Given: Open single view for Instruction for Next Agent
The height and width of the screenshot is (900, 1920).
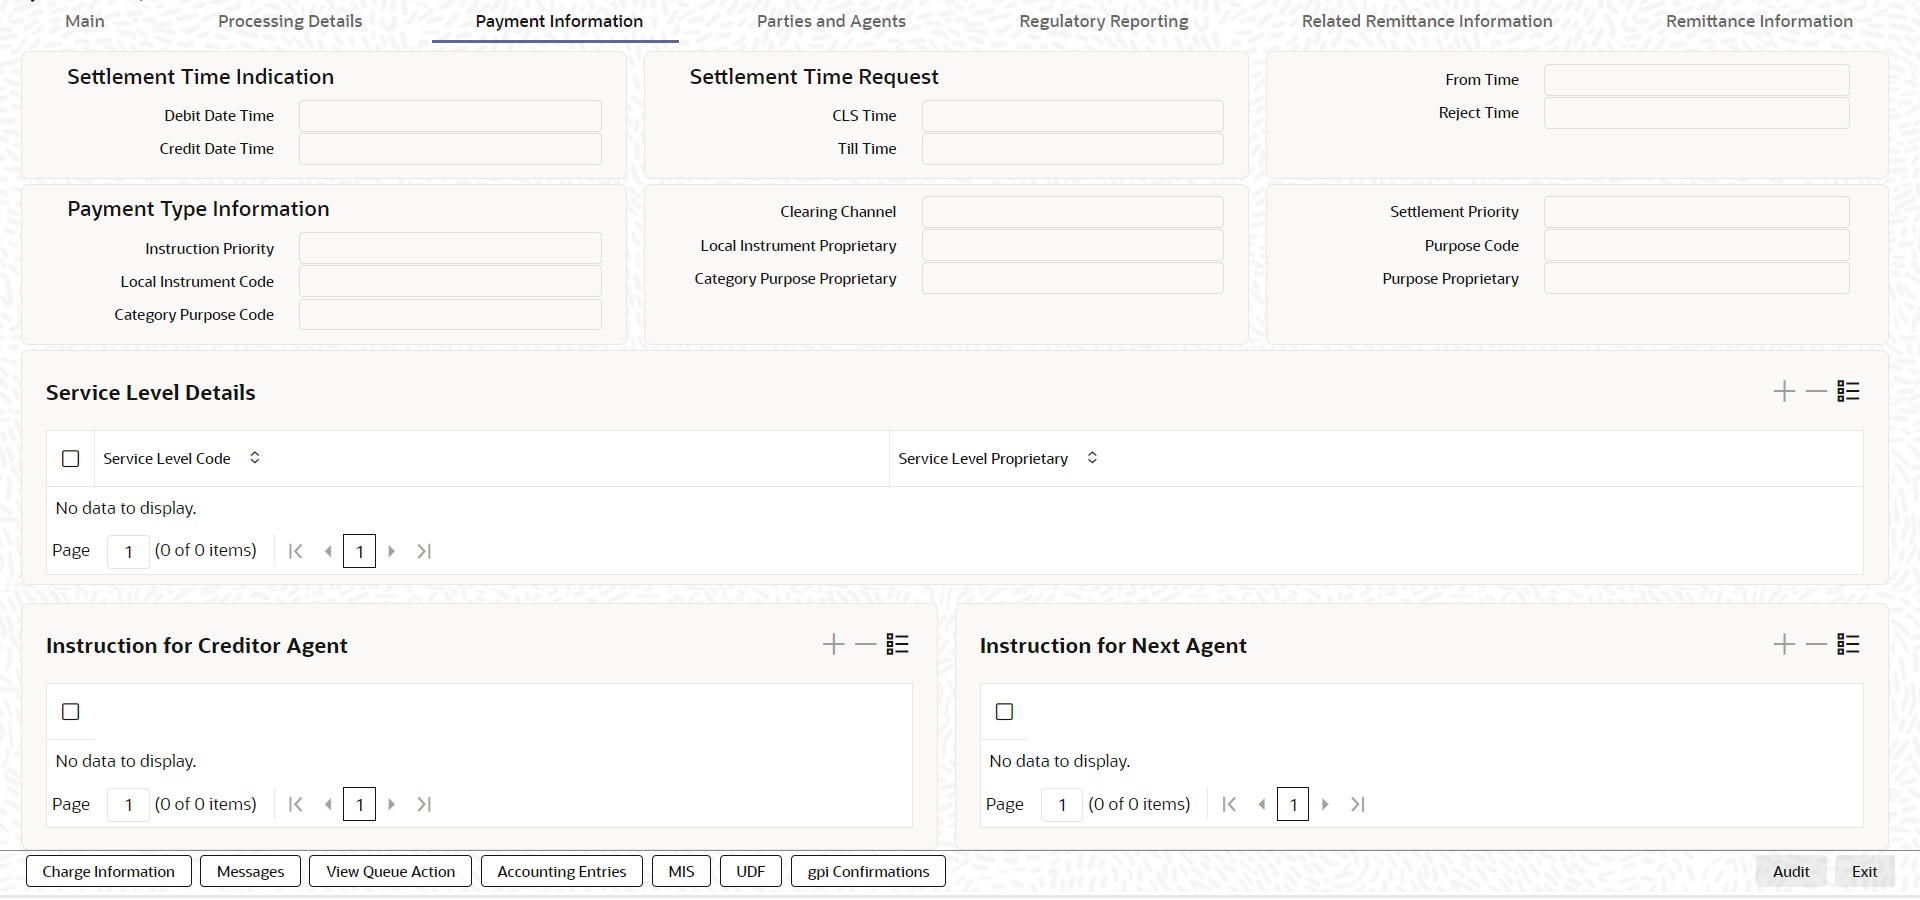Looking at the screenshot, I should pyautogui.click(x=1848, y=645).
